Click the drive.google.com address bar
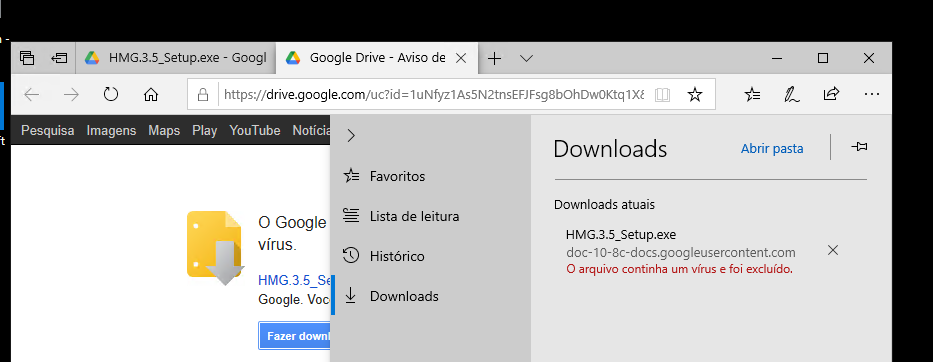 [x=433, y=95]
